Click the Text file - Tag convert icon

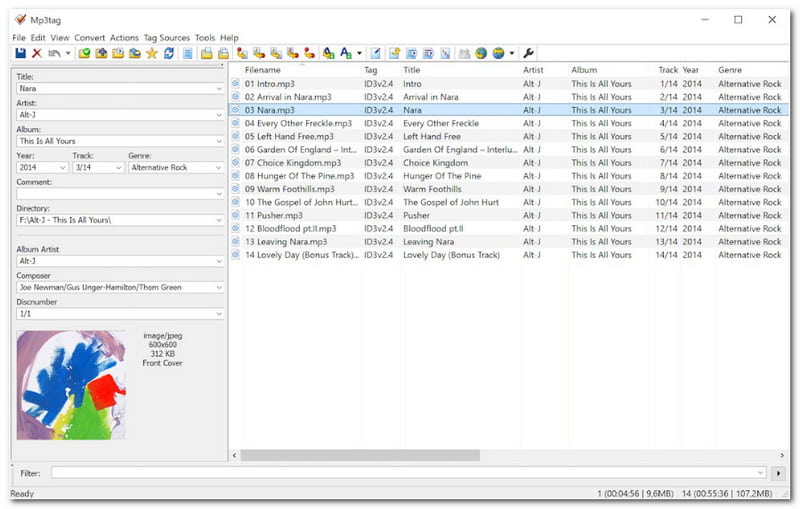293,53
